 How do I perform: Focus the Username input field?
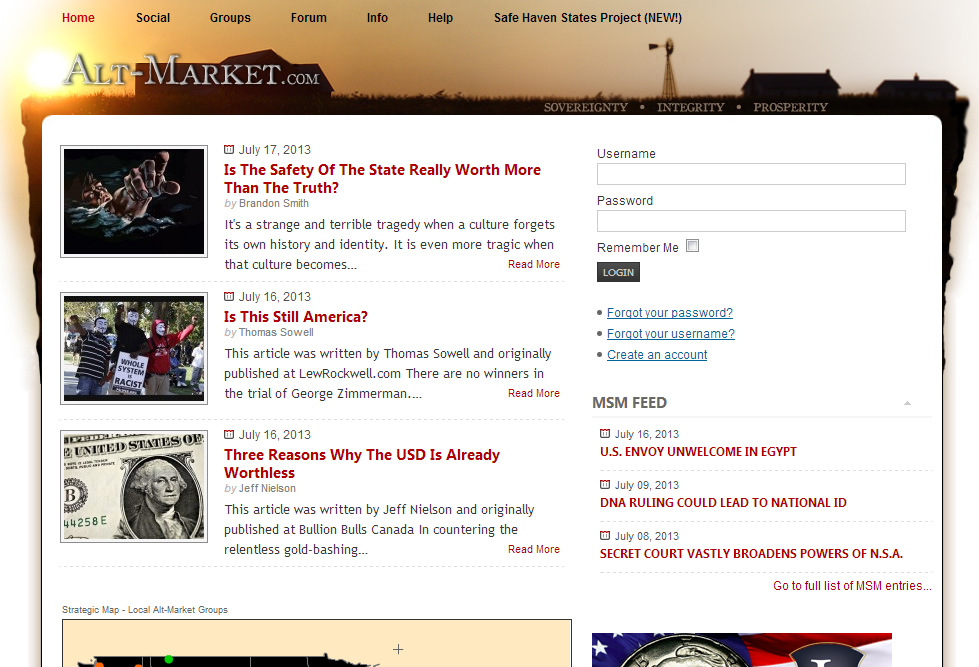click(x=751, y=174)
